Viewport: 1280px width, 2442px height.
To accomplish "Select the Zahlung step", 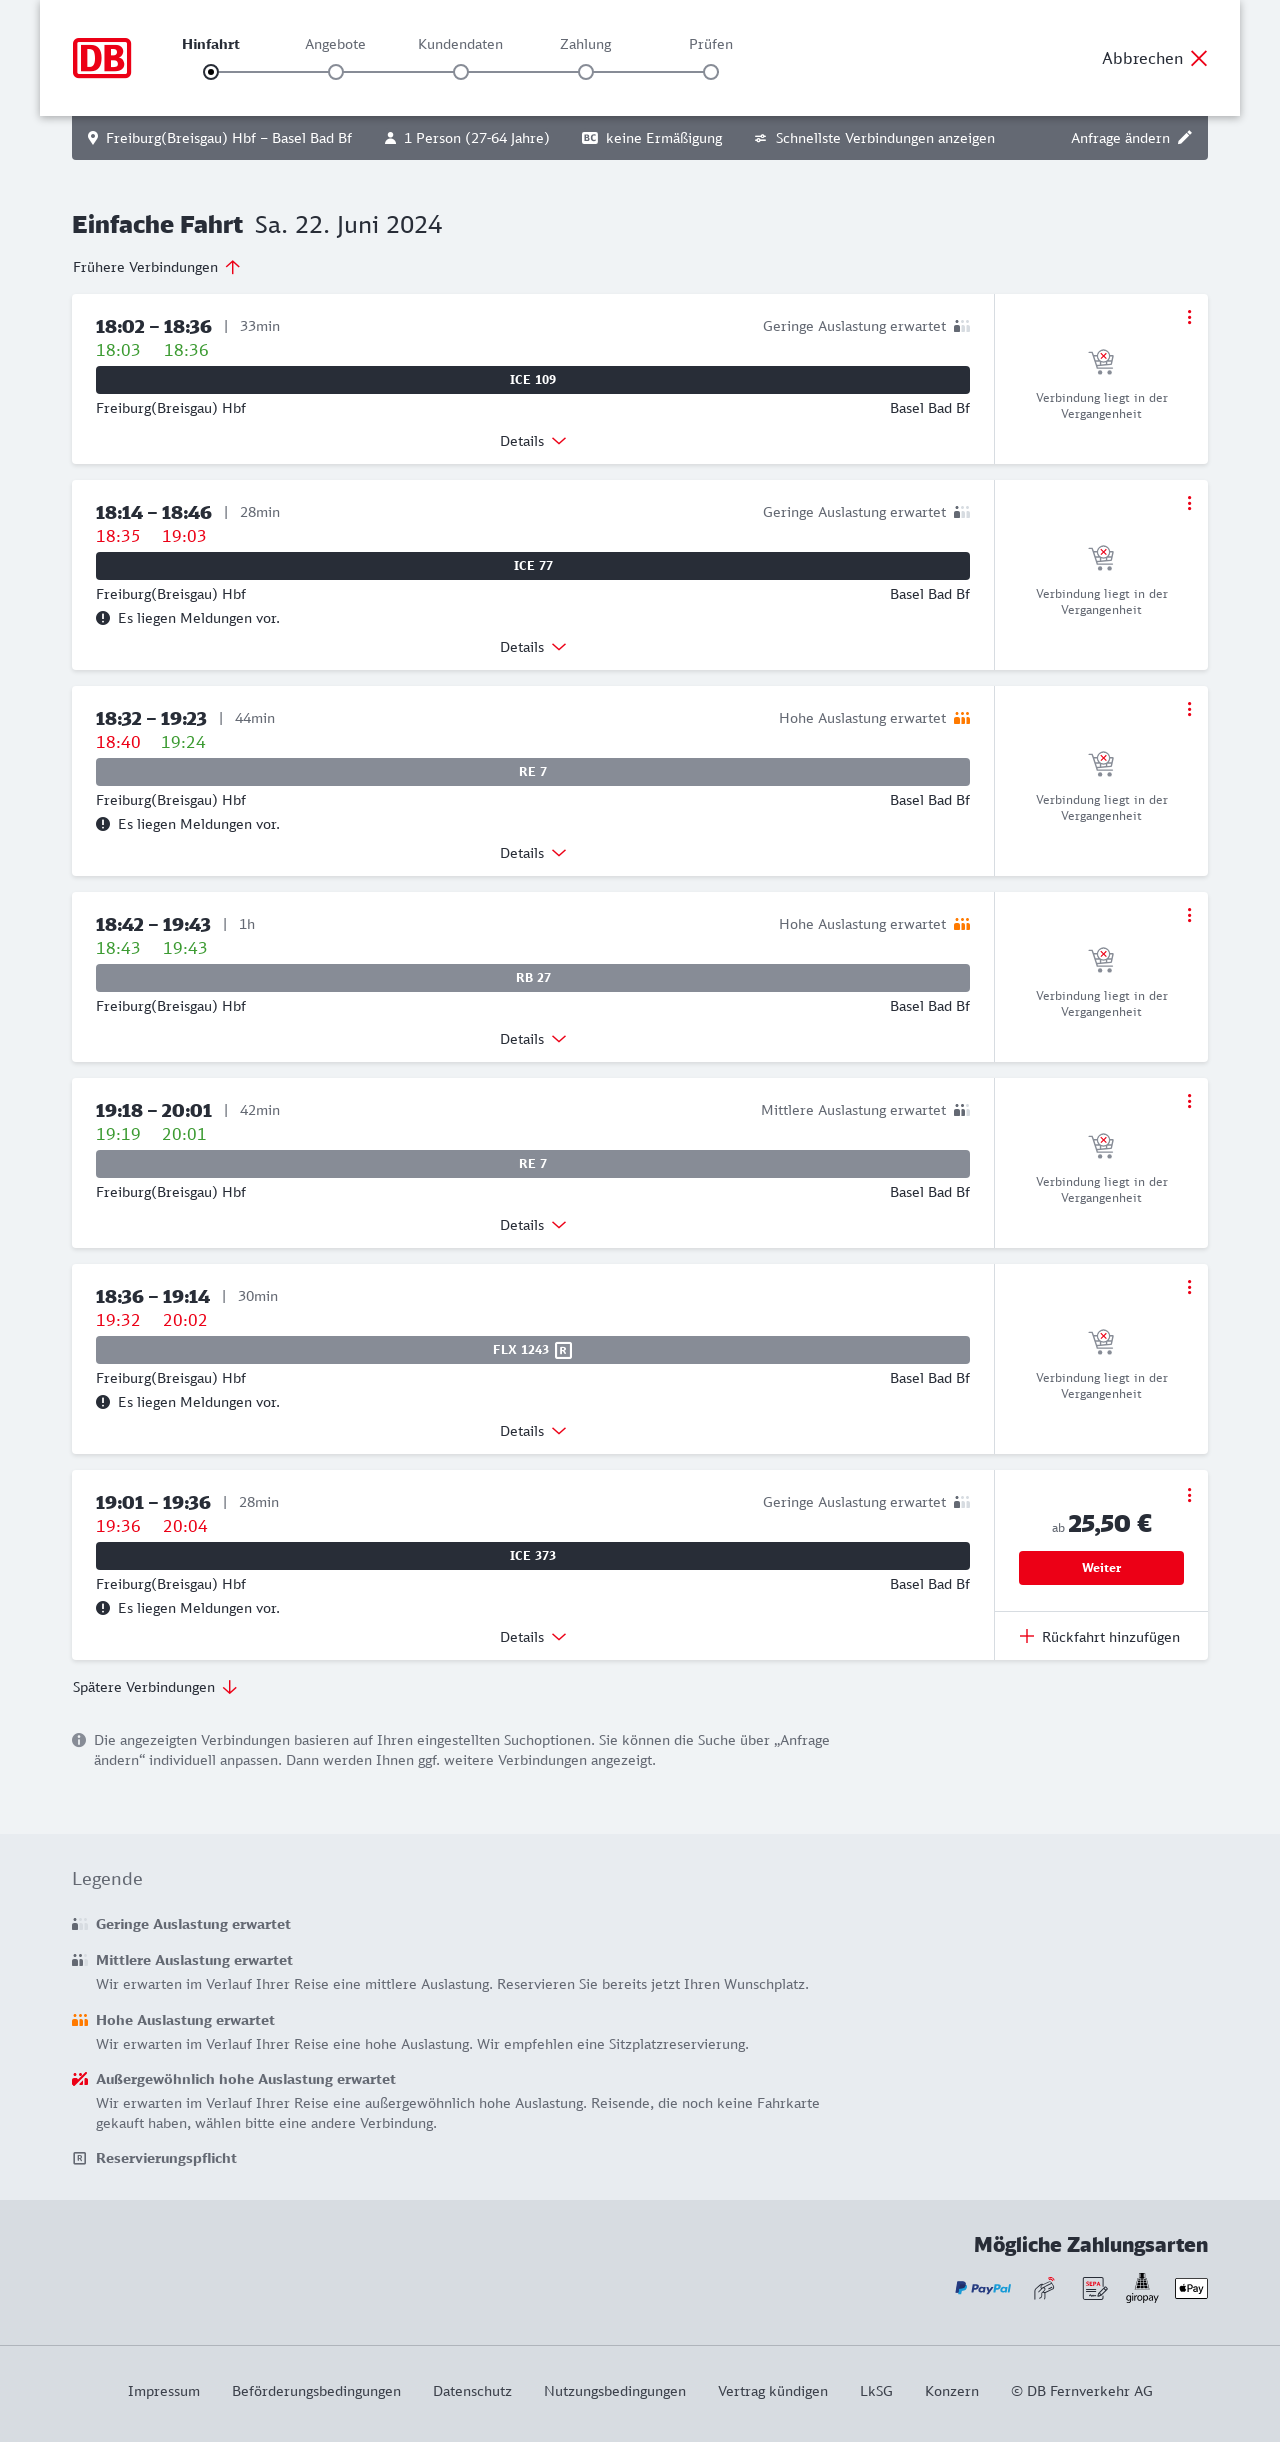I will click(586, 72).
